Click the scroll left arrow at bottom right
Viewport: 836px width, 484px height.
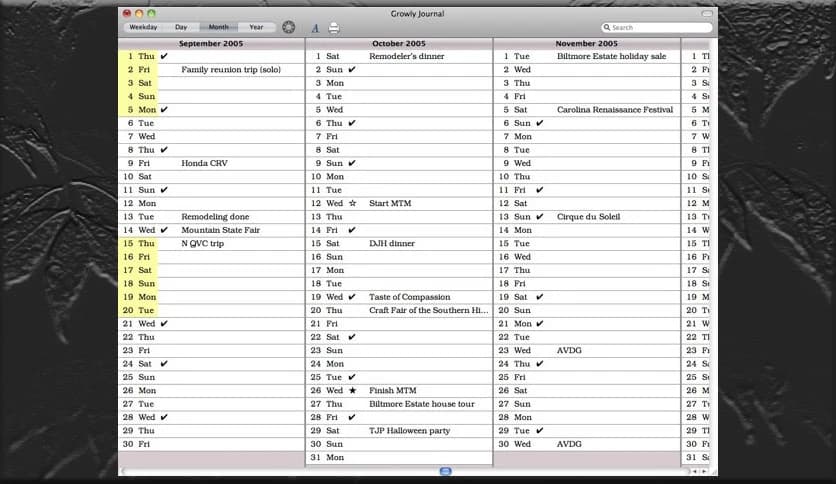694,471
